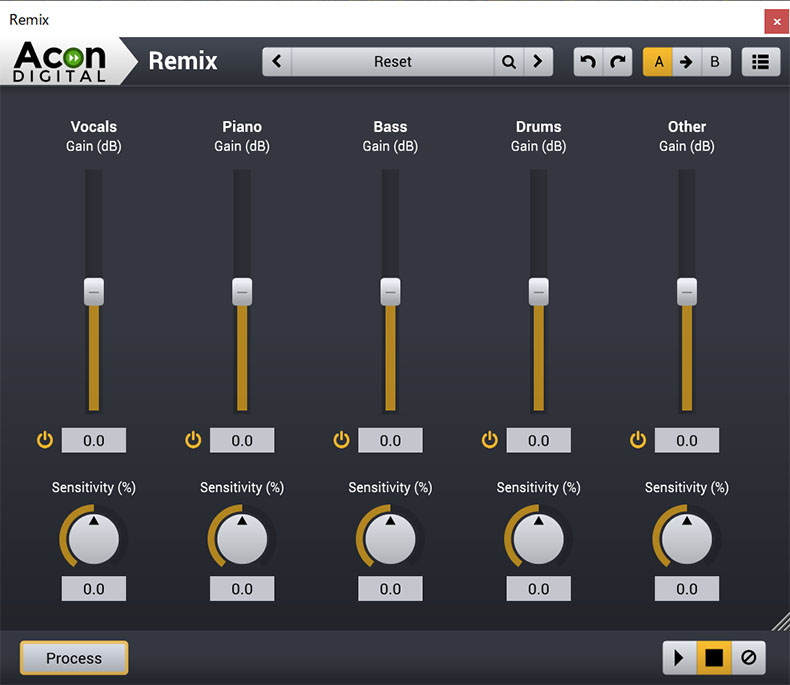This screenshot has width=790, height=685.
Task: Click the Other sensitivity value field
Action: coord(687,588)
